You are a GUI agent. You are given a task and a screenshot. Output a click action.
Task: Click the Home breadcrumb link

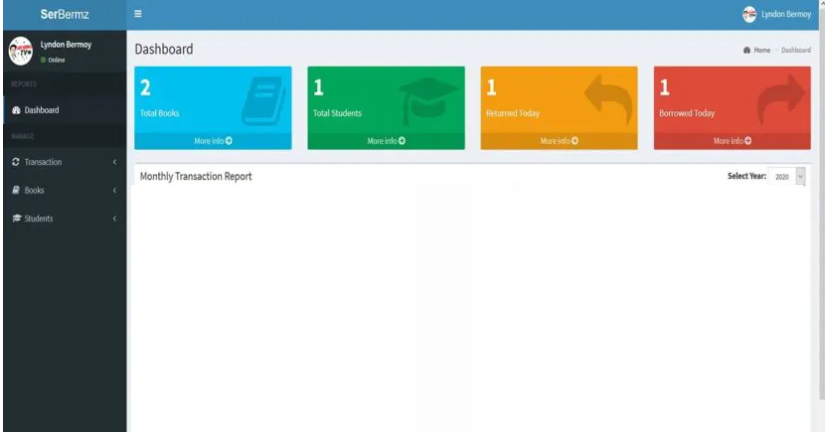click(762, 50)
